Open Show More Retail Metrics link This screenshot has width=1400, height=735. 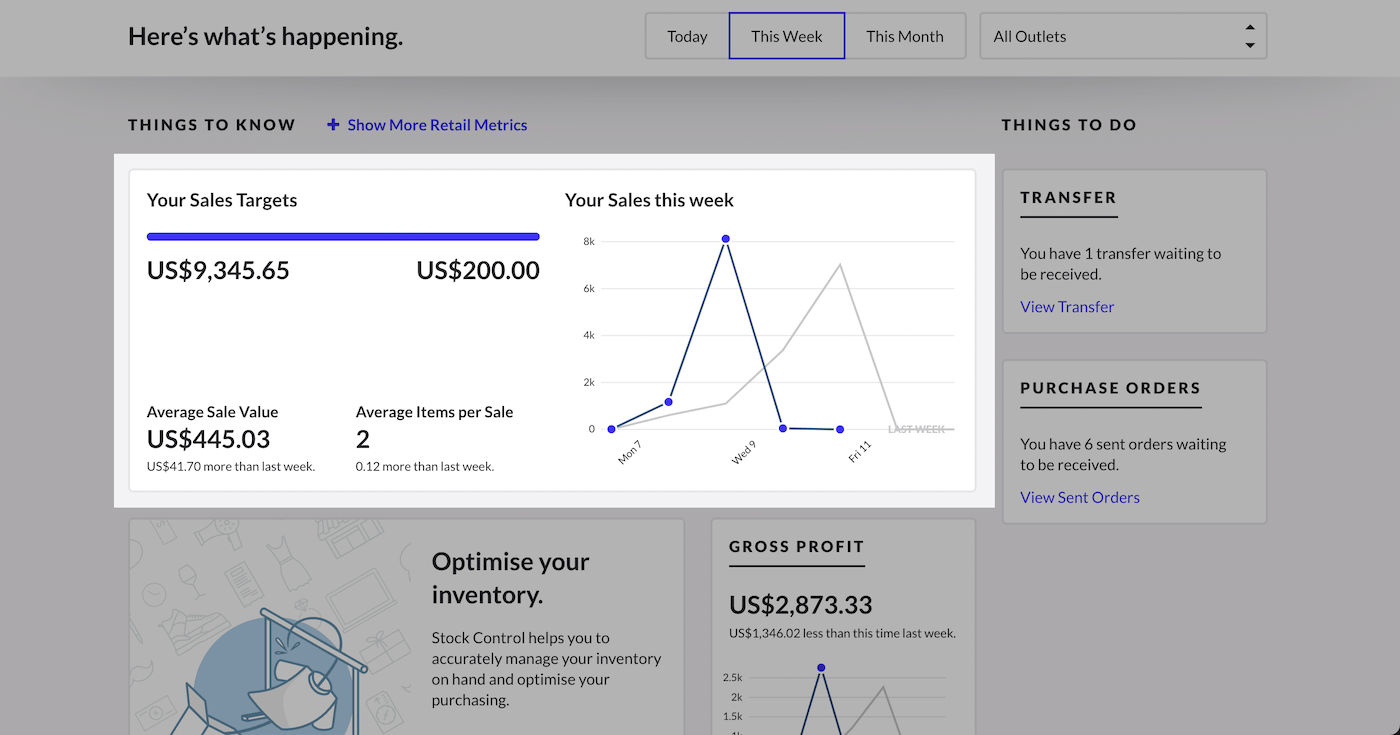[x=437, y=125]
